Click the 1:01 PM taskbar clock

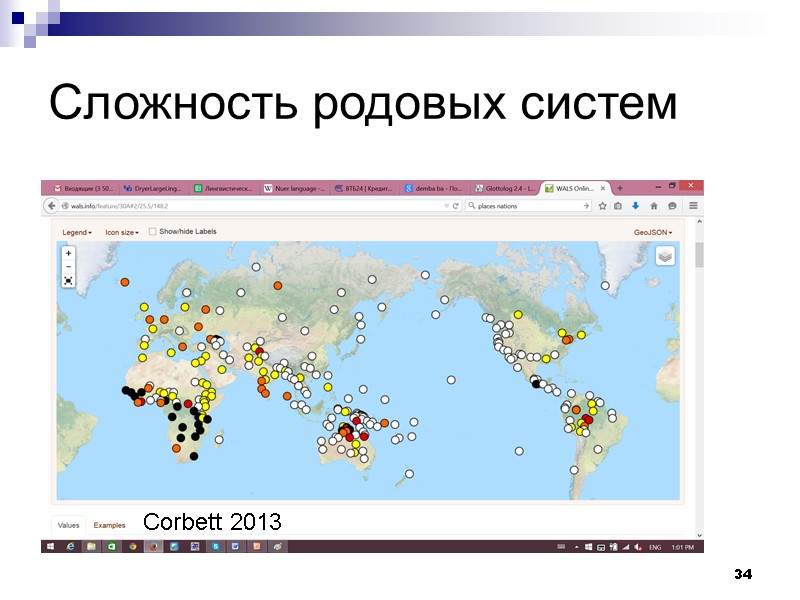pos(683,547)
